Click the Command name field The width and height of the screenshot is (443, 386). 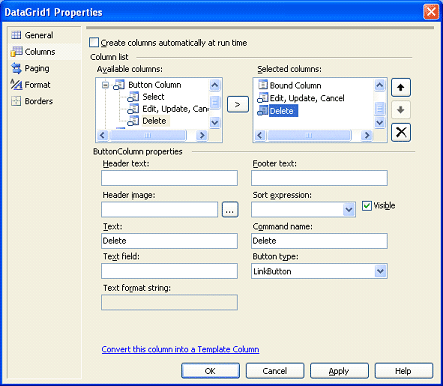pos(319,241)
